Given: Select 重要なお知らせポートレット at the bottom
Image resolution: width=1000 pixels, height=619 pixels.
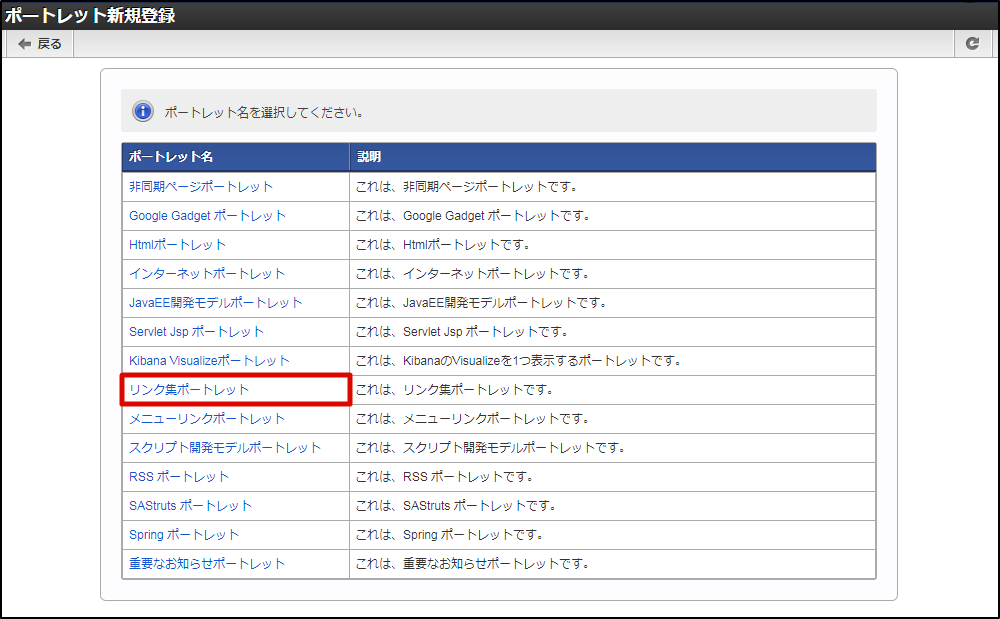Looking at the screenshot, I should click(204, 563).
